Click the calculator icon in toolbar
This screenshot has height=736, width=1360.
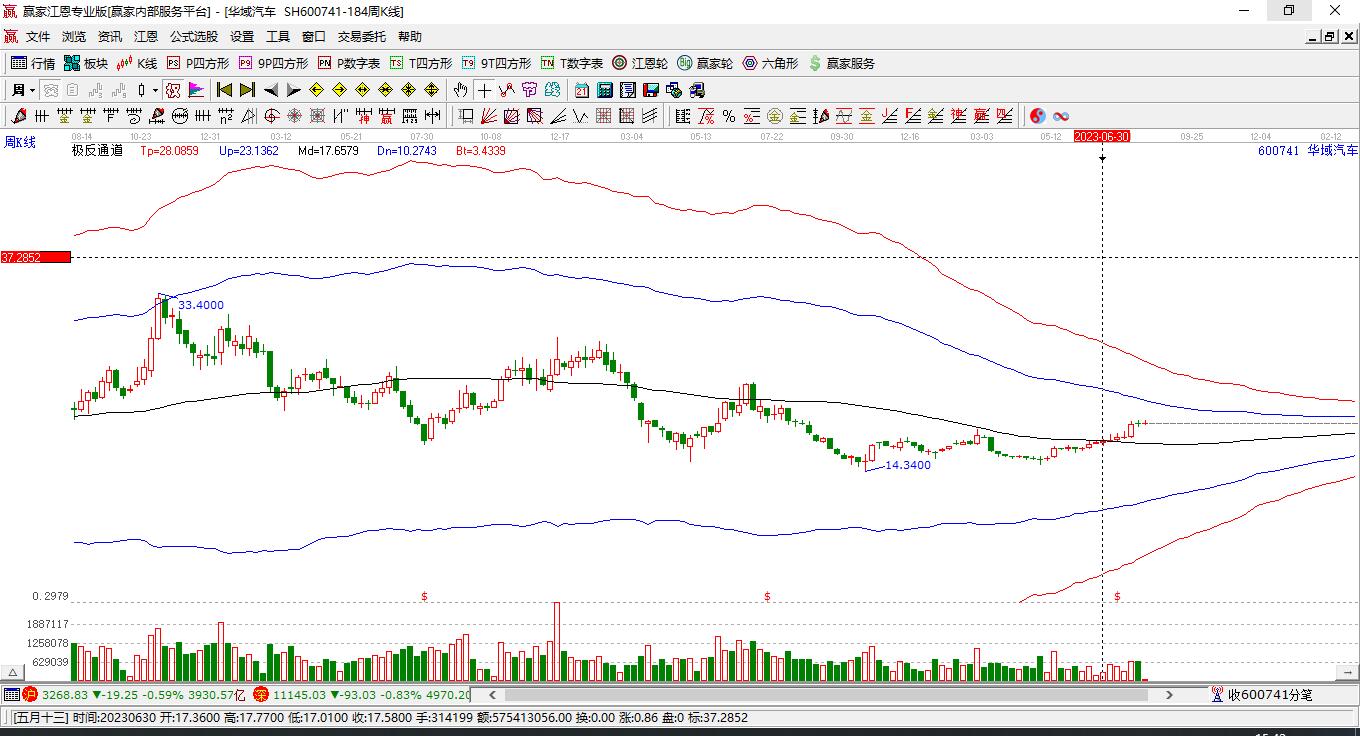coord(604,90)
